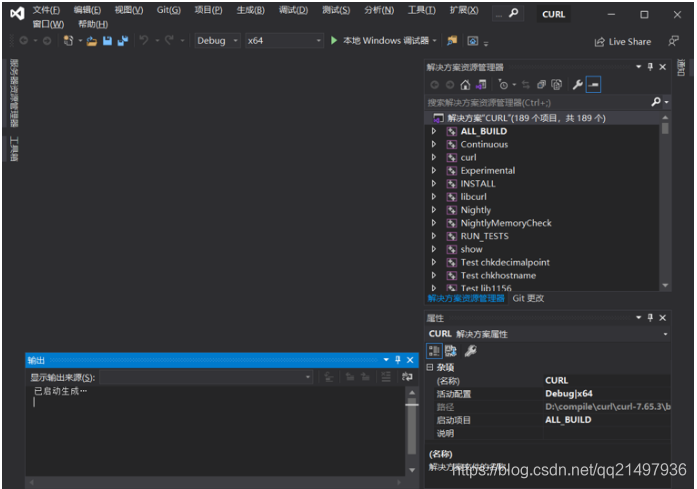Screen dimensions: 697x489
Task: Collapse the Misc category in Properties
Action: (430, 367)
